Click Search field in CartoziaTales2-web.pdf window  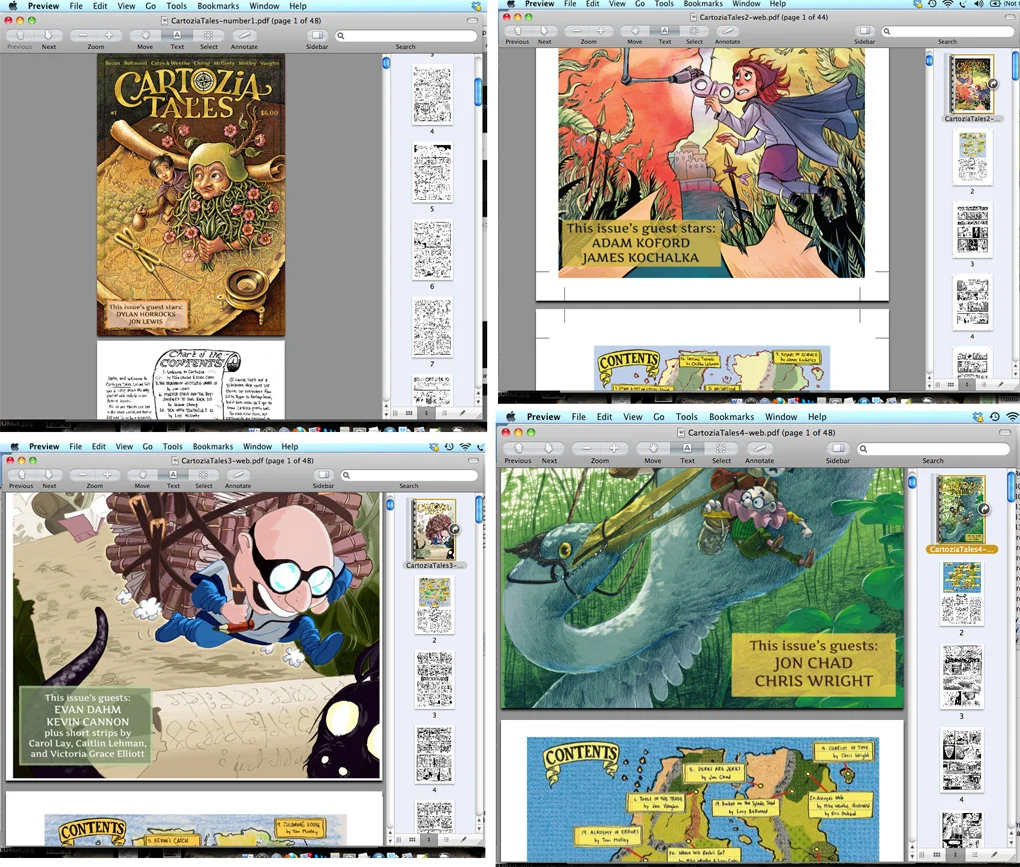point(948,31)
